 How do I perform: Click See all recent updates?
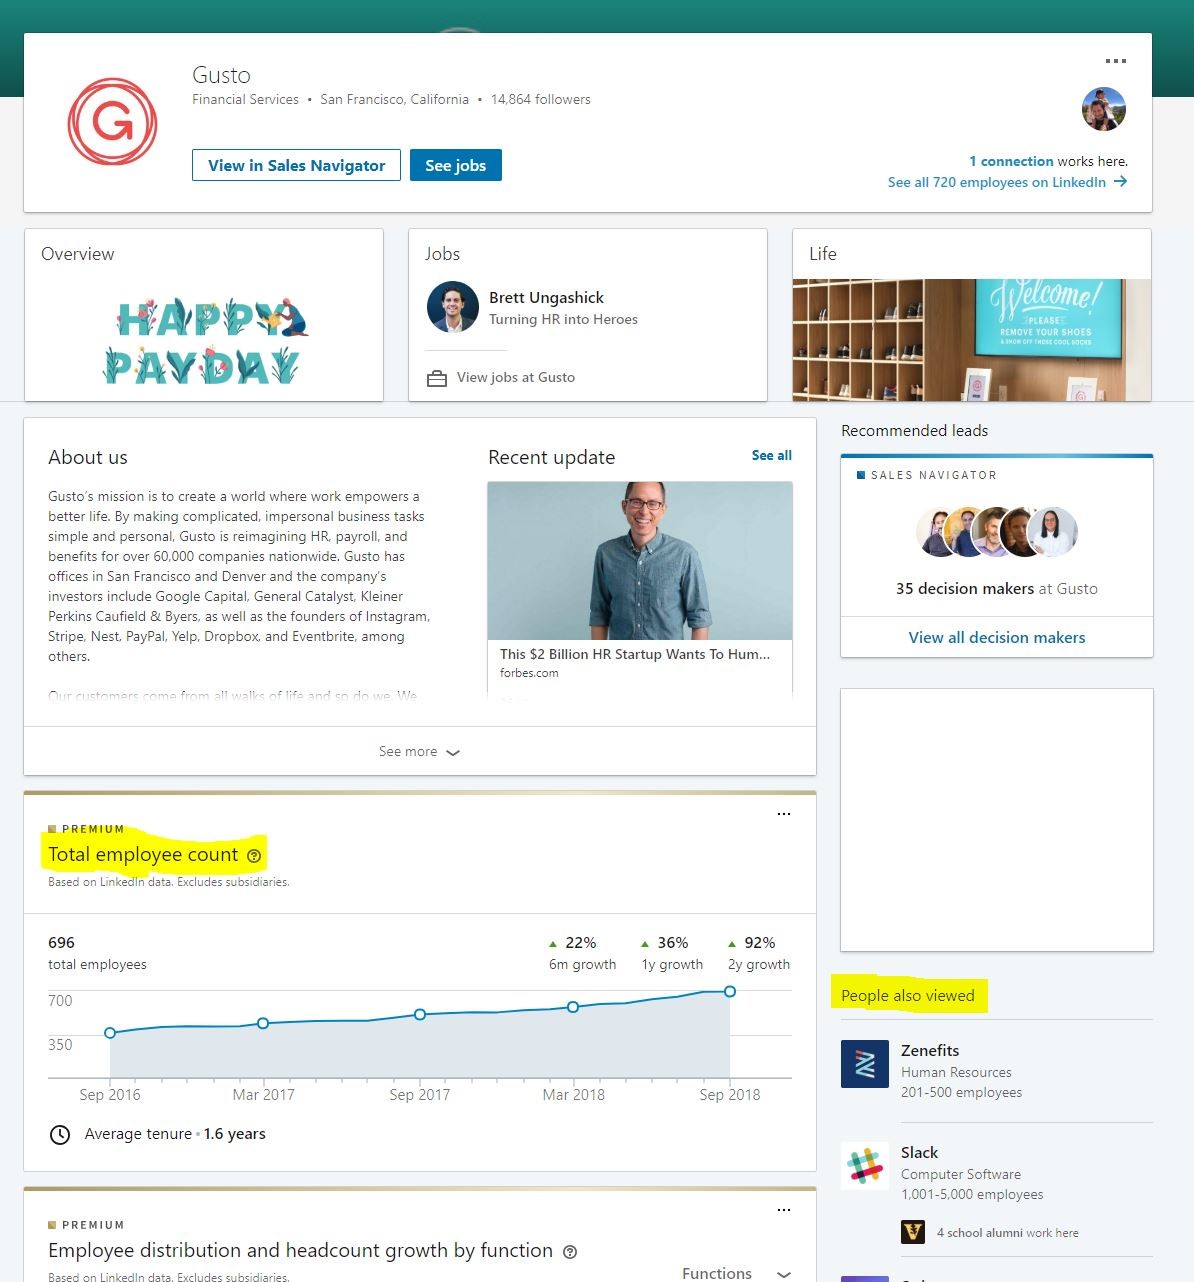[x=772, y=455]
